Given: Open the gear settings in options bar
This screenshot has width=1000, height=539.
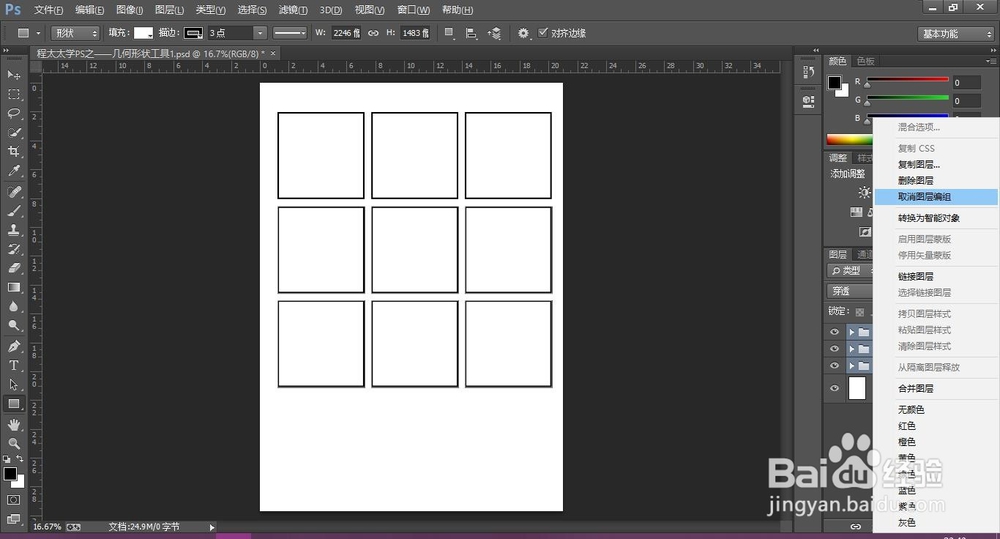Looking at the screenshot, I should [523, 33].
